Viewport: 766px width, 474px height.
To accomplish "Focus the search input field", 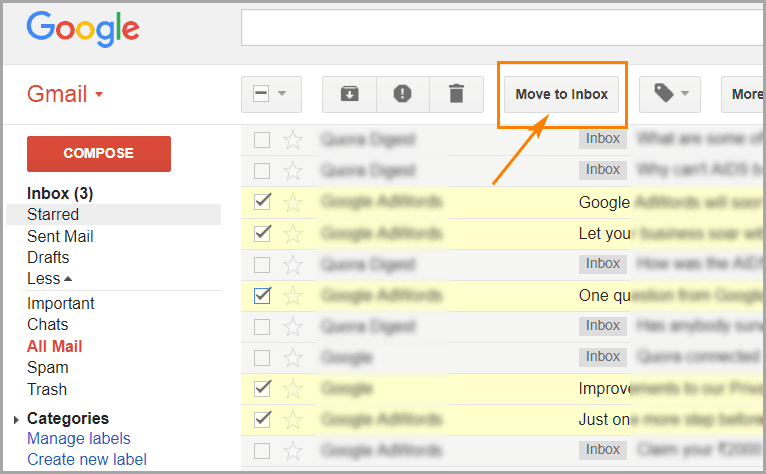I will click(x=503, y=28).
